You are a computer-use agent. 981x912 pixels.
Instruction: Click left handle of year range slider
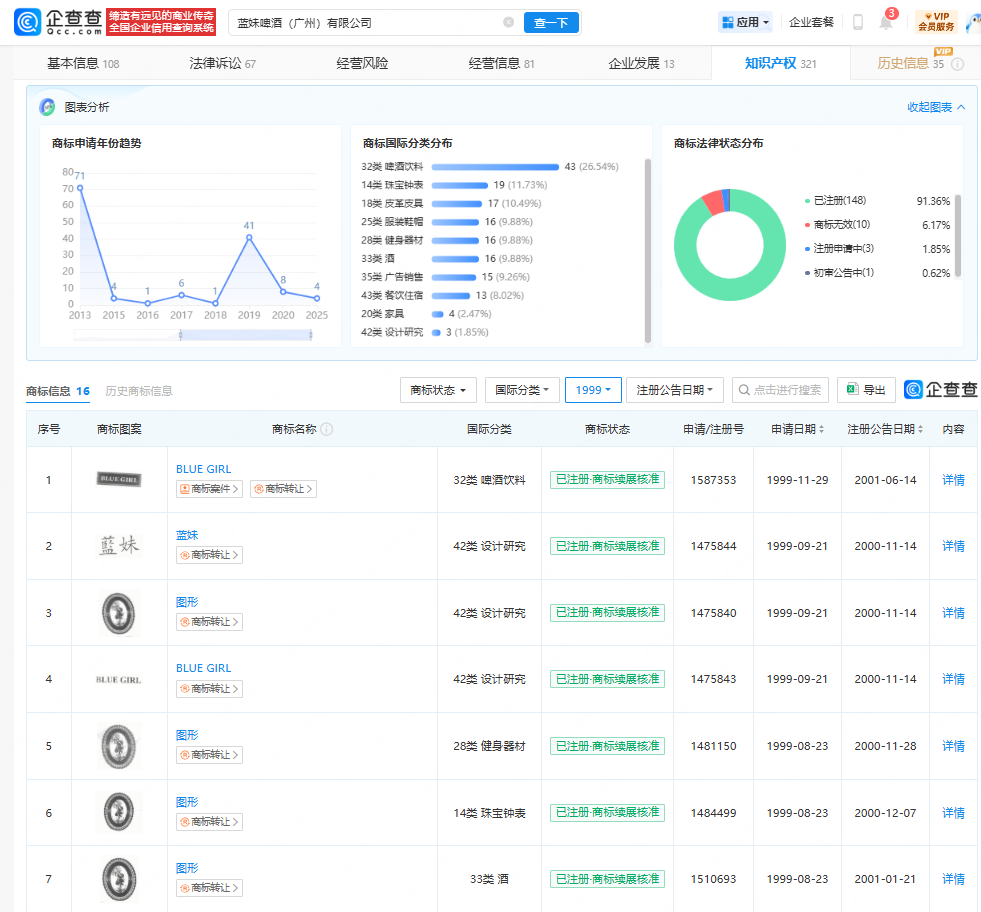181,335
